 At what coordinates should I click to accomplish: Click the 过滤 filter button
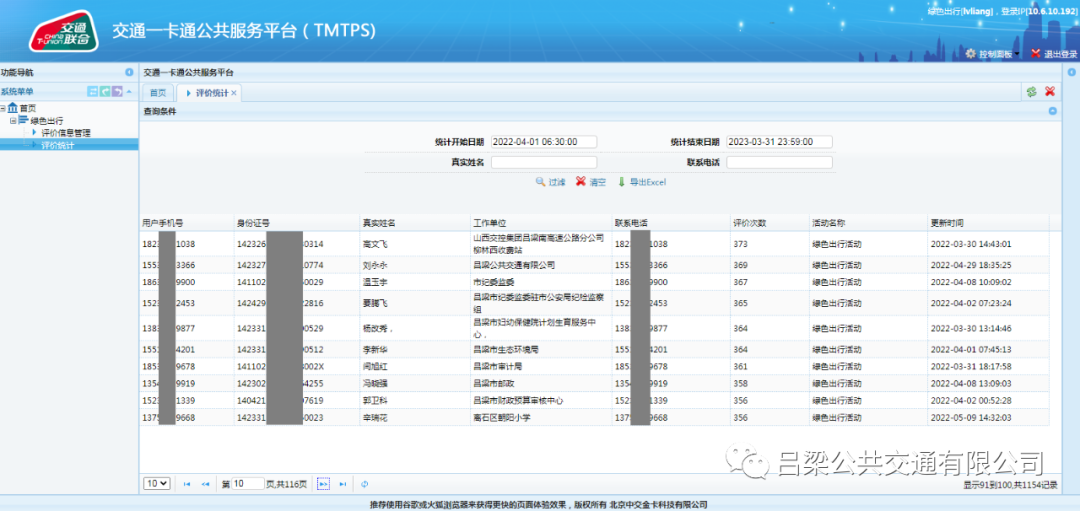[551, 182]
